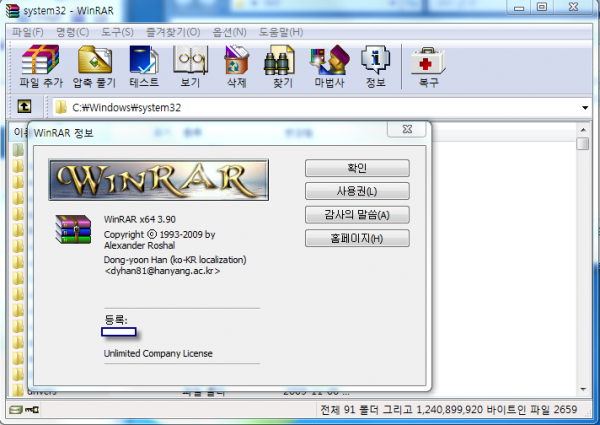Click the "Copyright © 1993-2009 by" text

pos(160,234)
